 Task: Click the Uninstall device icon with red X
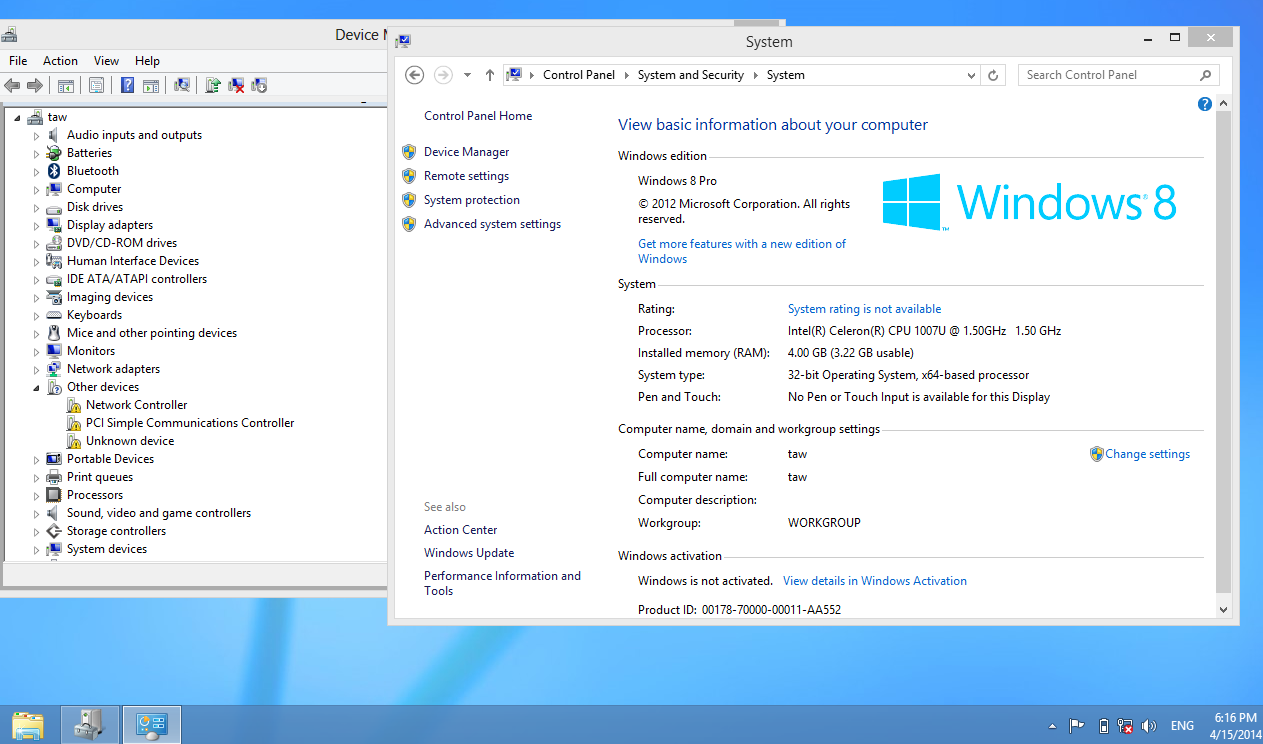[237, 86]
